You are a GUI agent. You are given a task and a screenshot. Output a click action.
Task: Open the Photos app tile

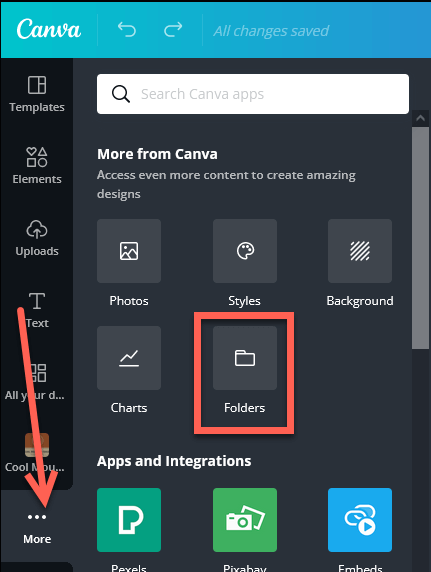click(x=129, y=251)
